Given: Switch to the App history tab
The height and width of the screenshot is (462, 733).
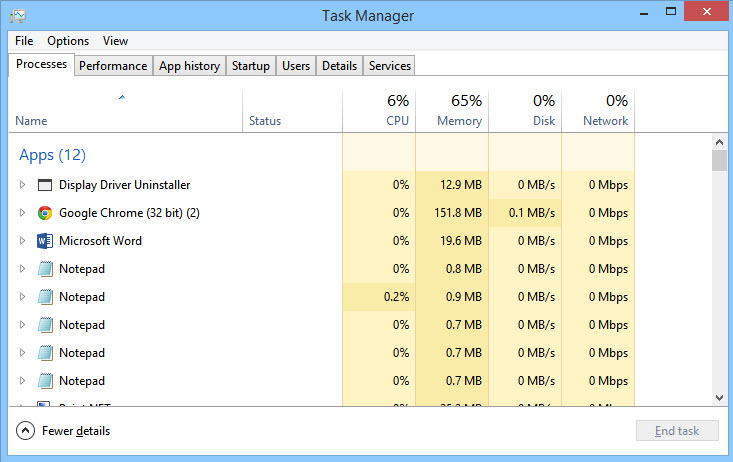Looking at the screenshot, I should (189, 66).
